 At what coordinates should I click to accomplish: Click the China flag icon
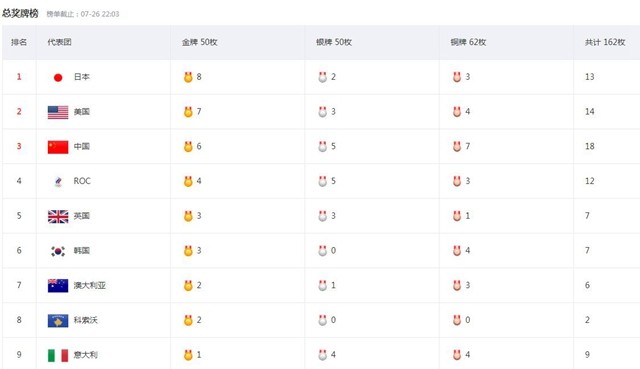(58, 147)
